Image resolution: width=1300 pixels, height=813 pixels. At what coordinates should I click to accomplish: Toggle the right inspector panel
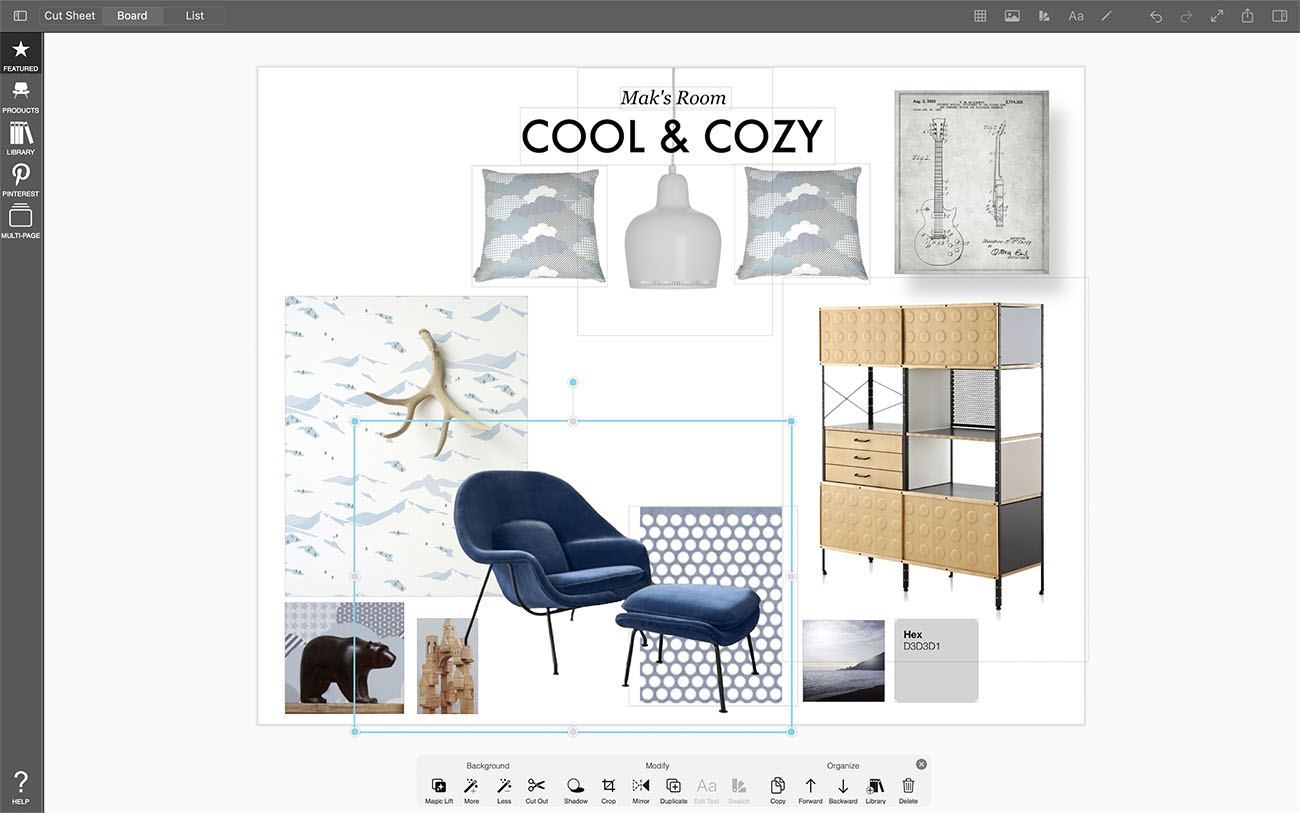coord(1279,16)
